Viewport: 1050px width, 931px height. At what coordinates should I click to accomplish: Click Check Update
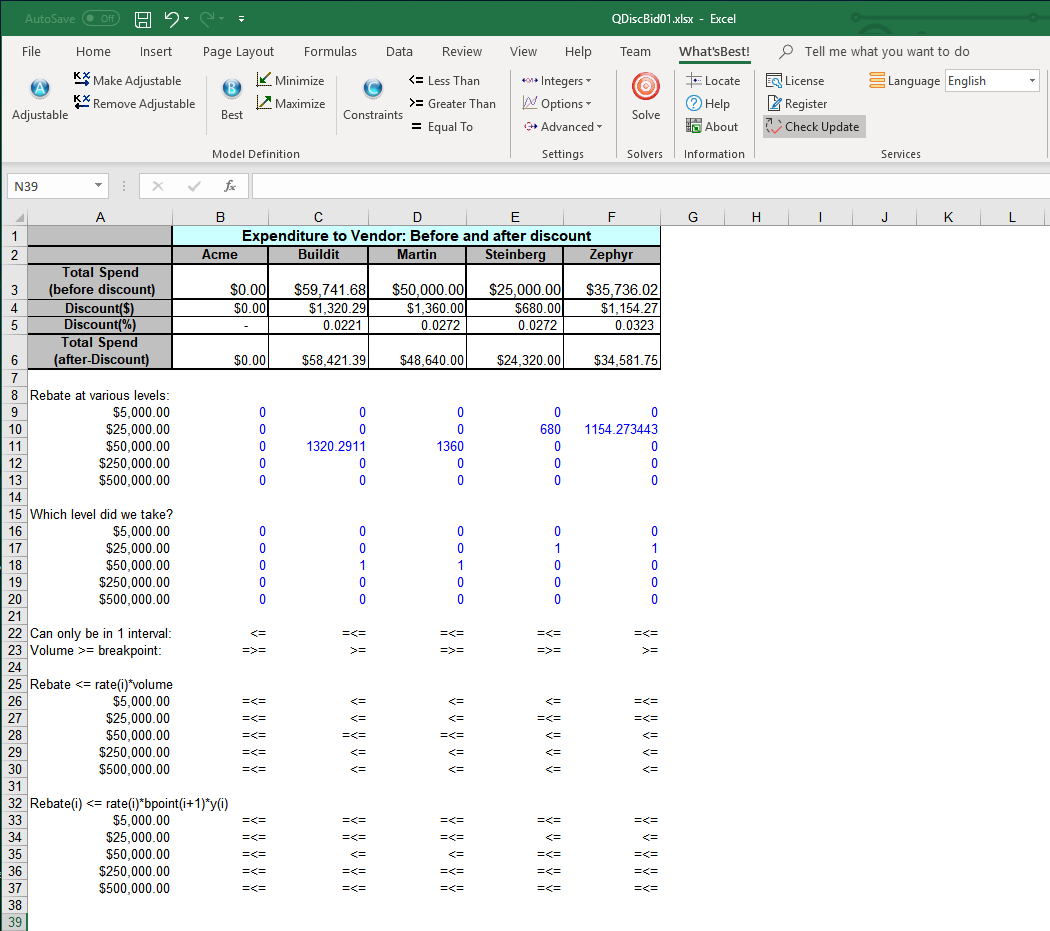coord(814,127)
